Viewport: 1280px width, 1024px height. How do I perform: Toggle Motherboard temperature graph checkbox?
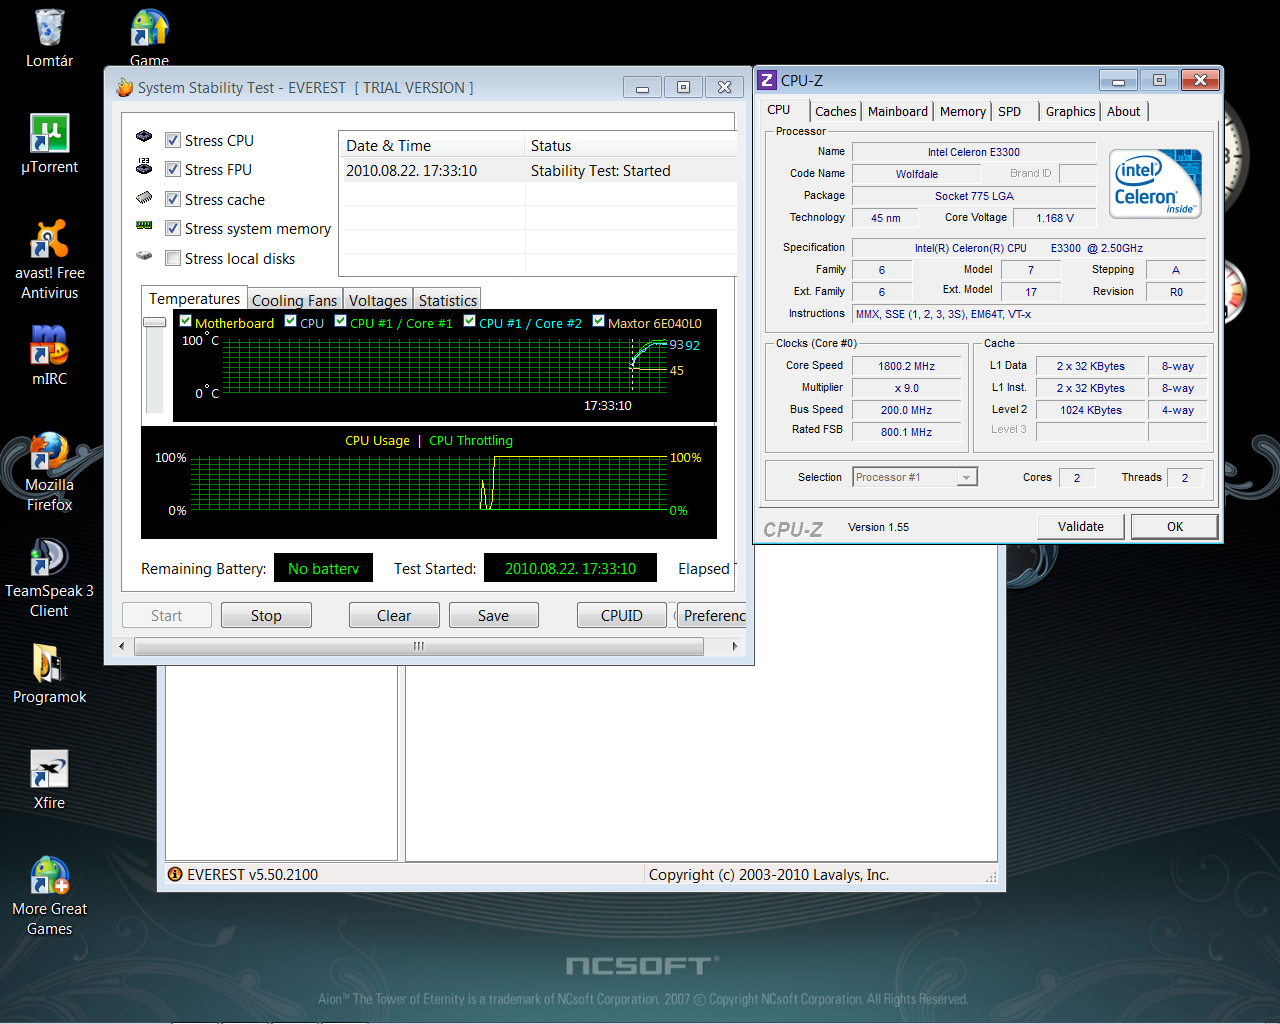[x=185, y=321]
